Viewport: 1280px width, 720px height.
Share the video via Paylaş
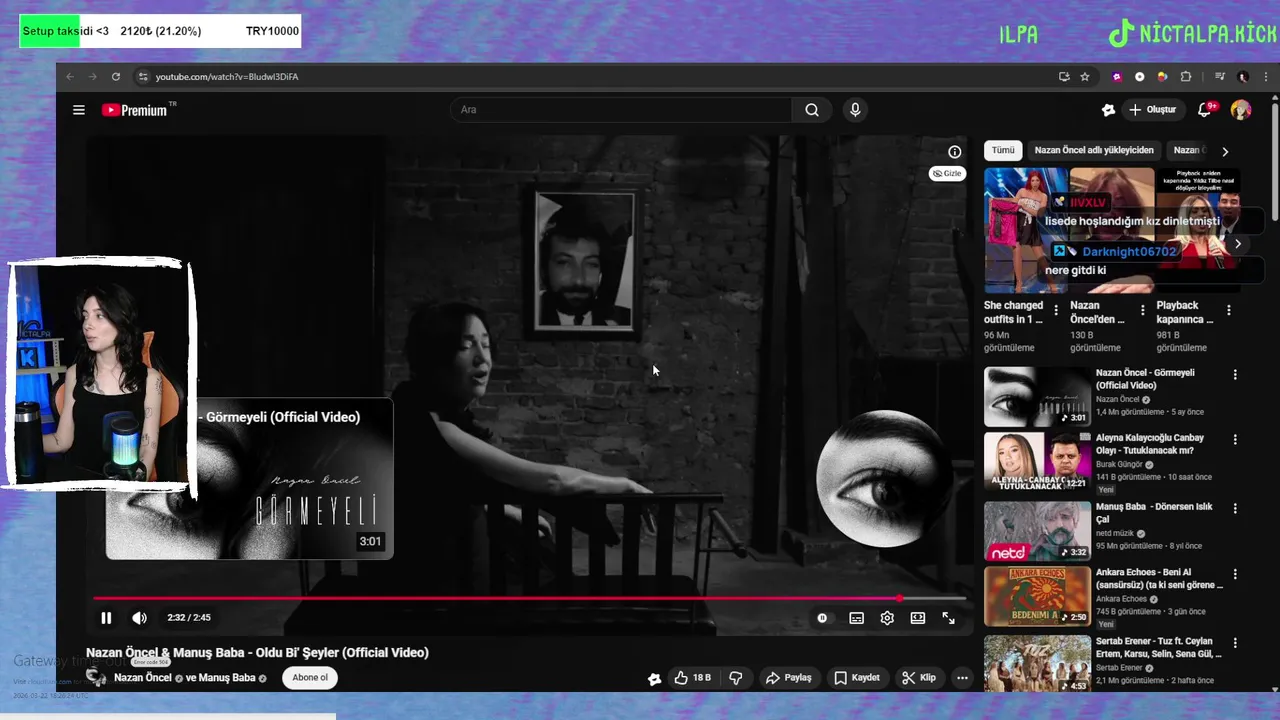pyautogui.click(x=789, y=678)
